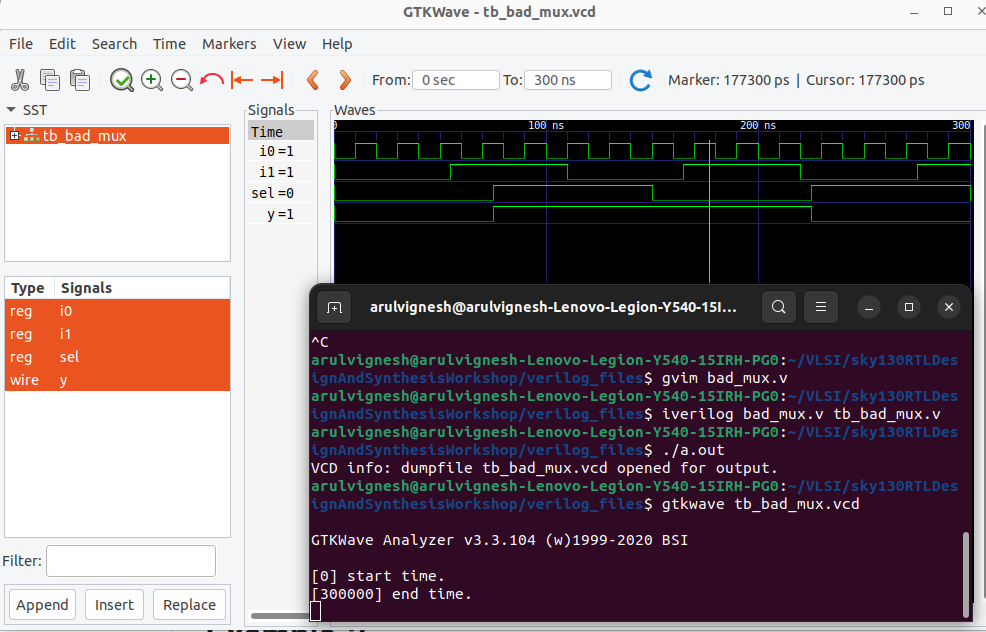Select the Cut Traces scissors tool
This screenshot has height=632, width=986.
pos(20,80)
